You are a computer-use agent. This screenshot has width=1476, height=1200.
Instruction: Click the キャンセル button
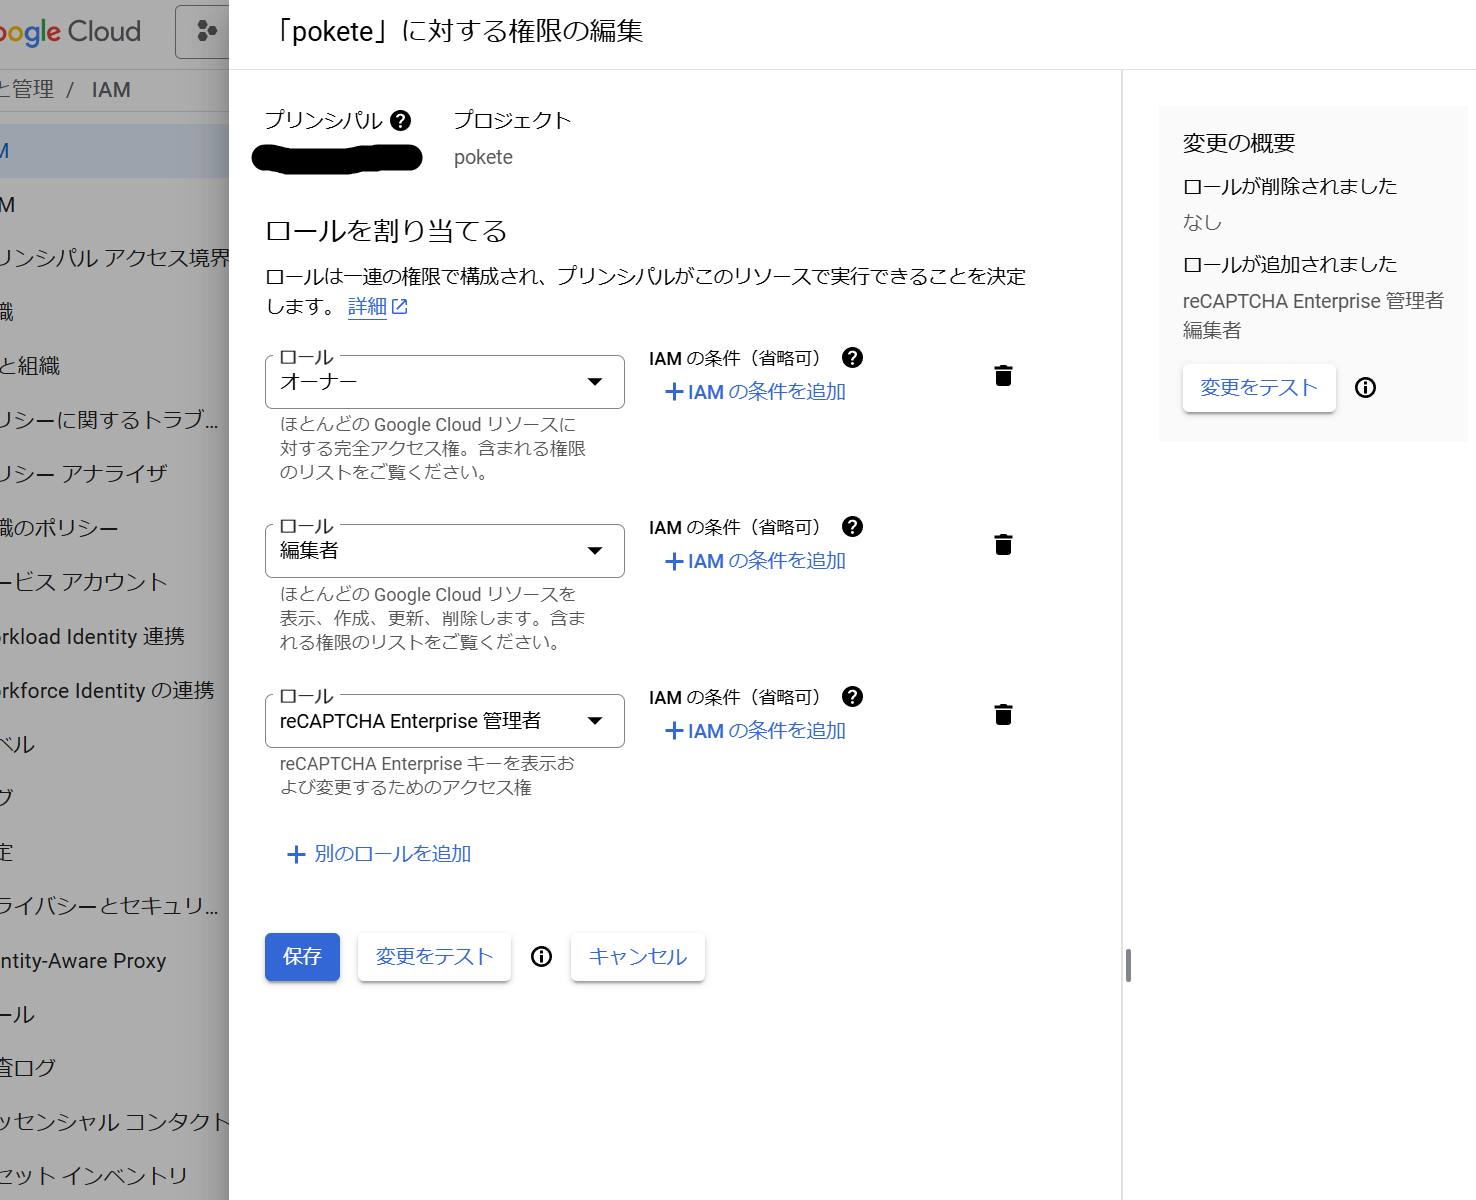tap(638, 957)
